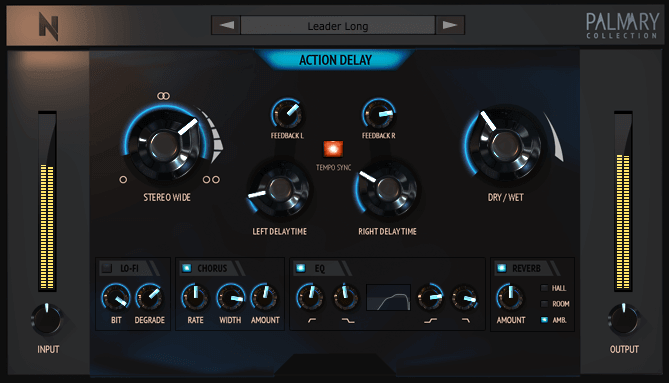Click the Output gain knob
This screenshot has height=383, width=669.
[x=624, y=320]
